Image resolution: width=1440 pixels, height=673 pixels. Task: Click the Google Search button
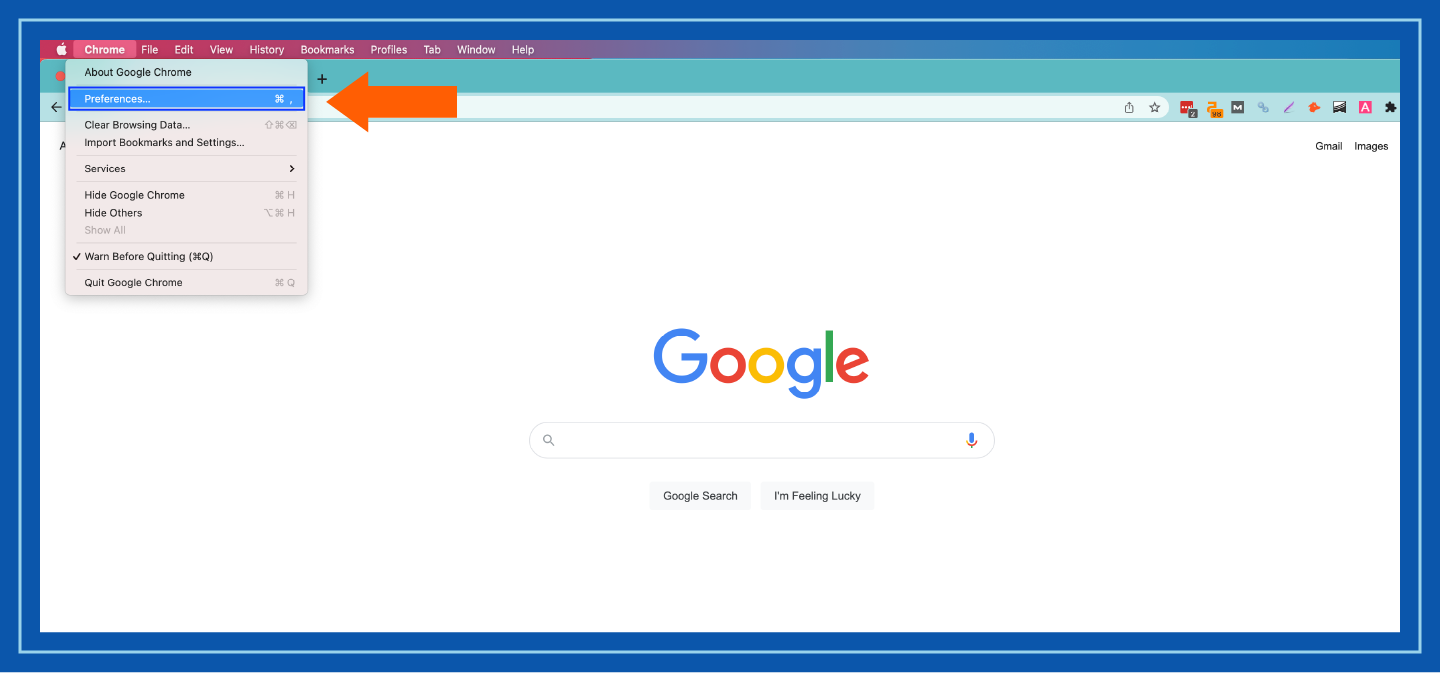coord(700,495)
